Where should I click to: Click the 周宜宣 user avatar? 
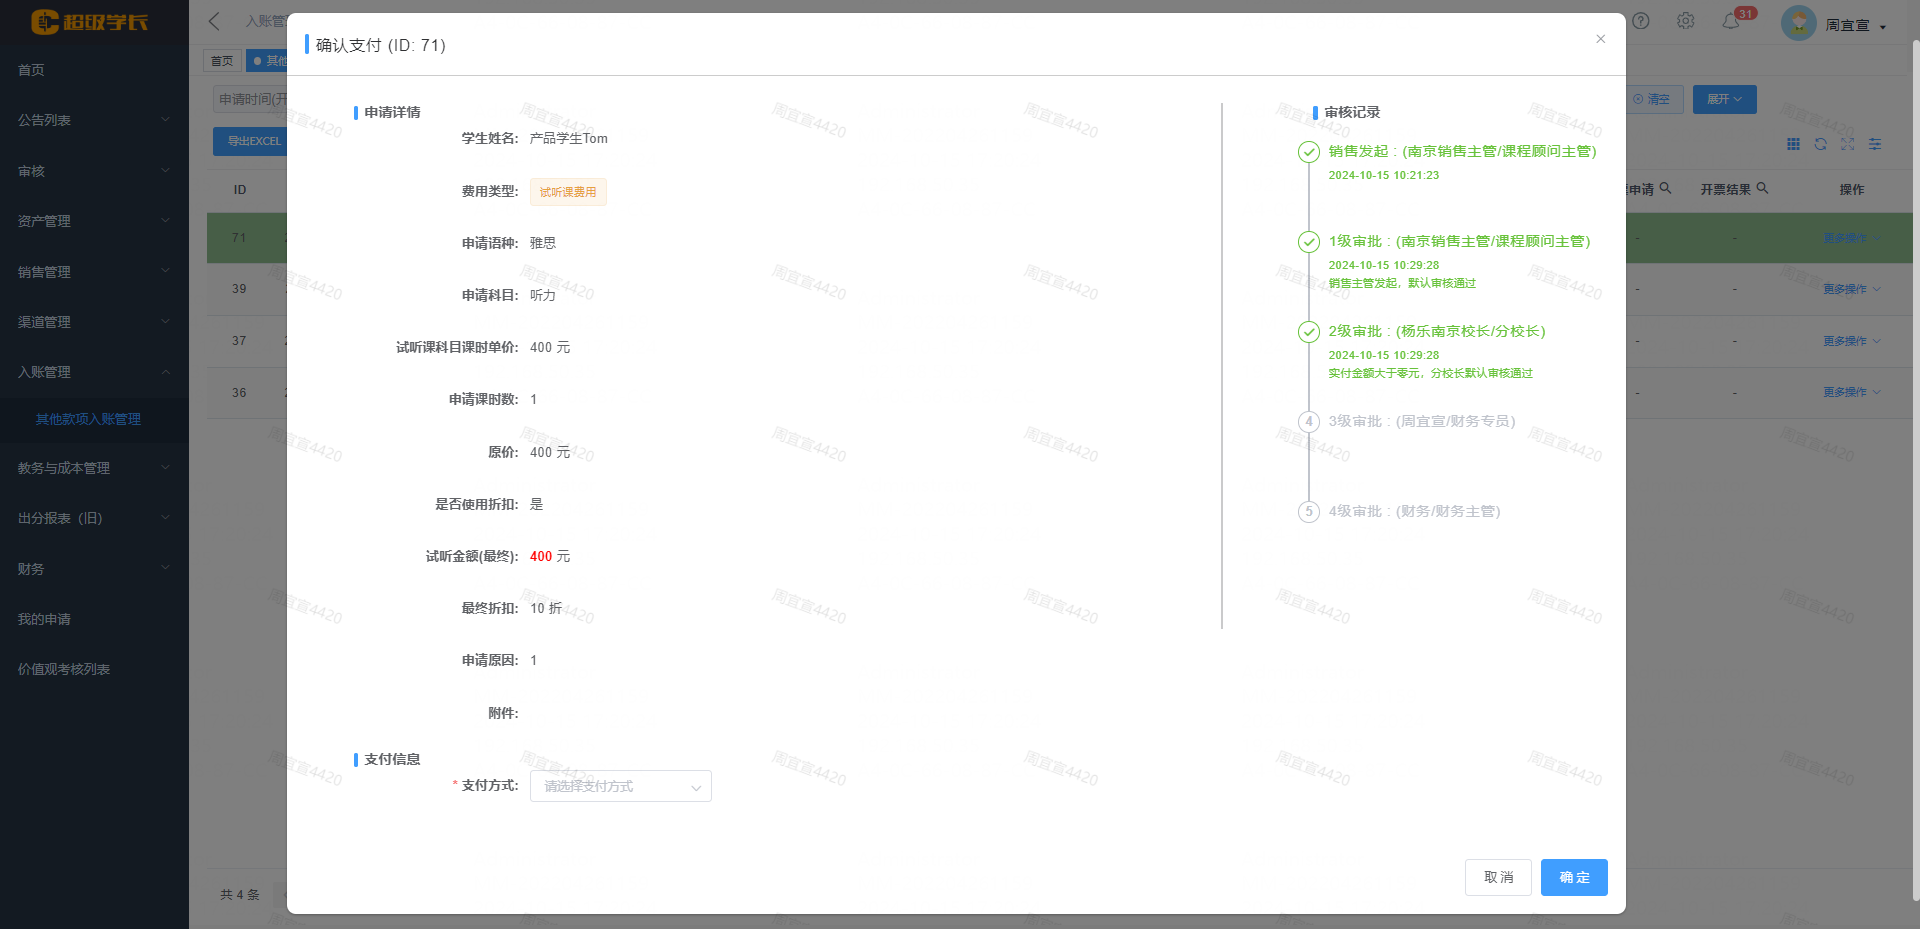[x=1798, y=23]
